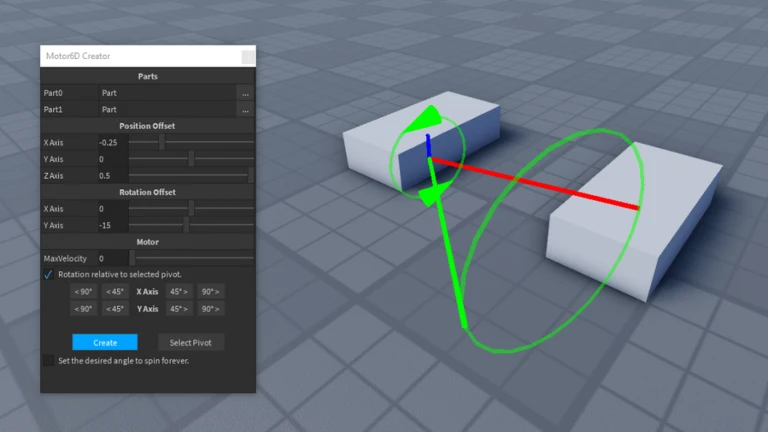
Task: Rotate X Axis by plus 45 degrees
Action: [x=179, y=292]
